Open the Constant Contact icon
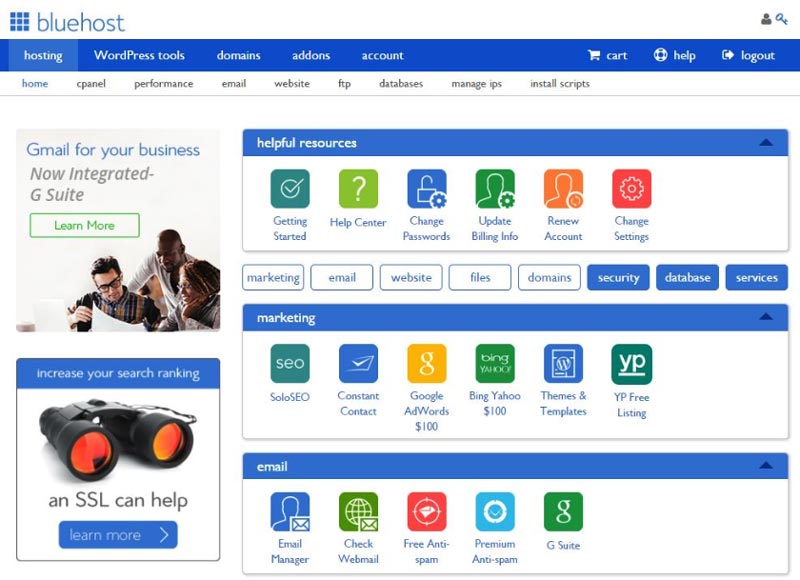 358,363
